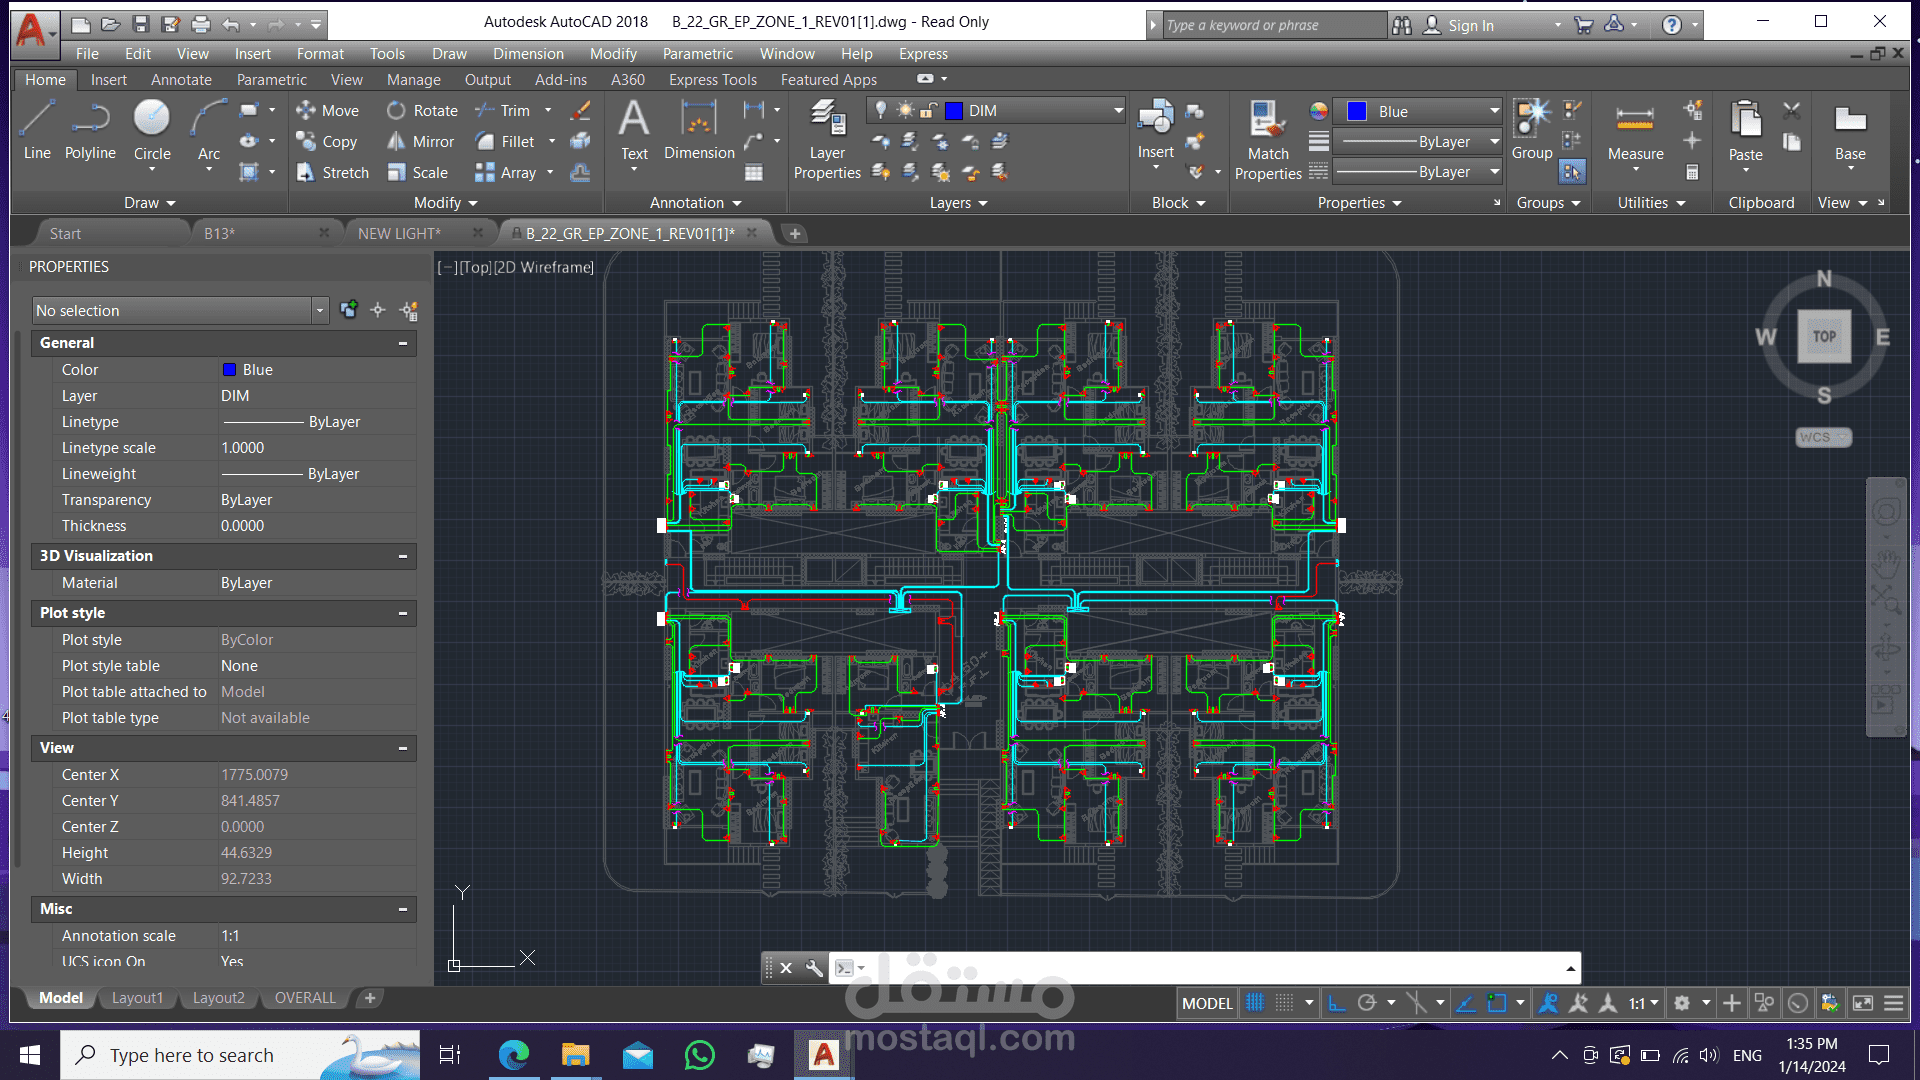Switch to the Layout1 tab
This screenshot has width=1920, height=1080.
tap(137, 998)
